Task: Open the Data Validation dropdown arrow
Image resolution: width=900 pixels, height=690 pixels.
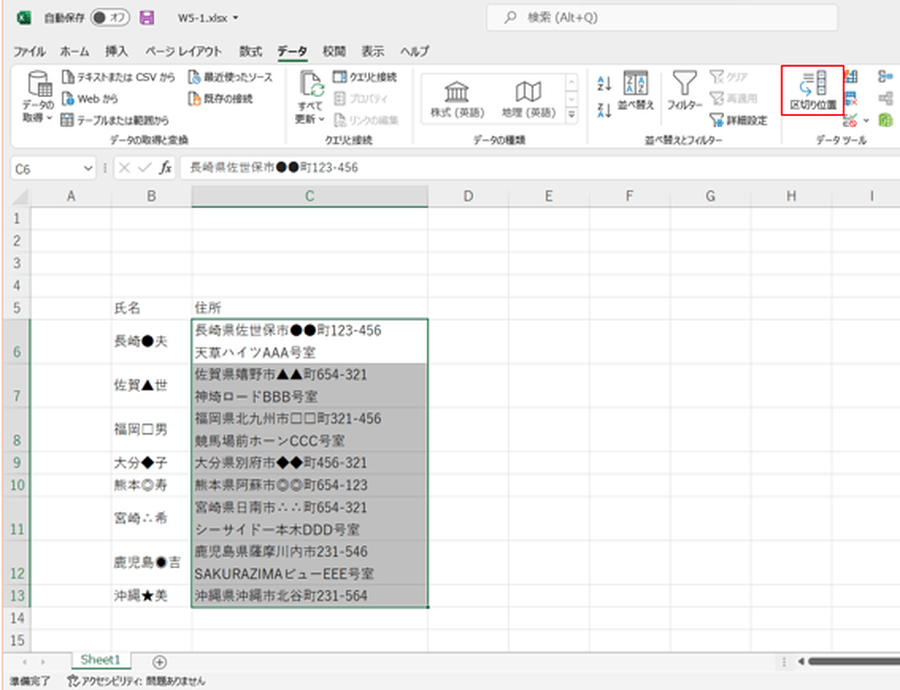Action: (x=866, y=121)
